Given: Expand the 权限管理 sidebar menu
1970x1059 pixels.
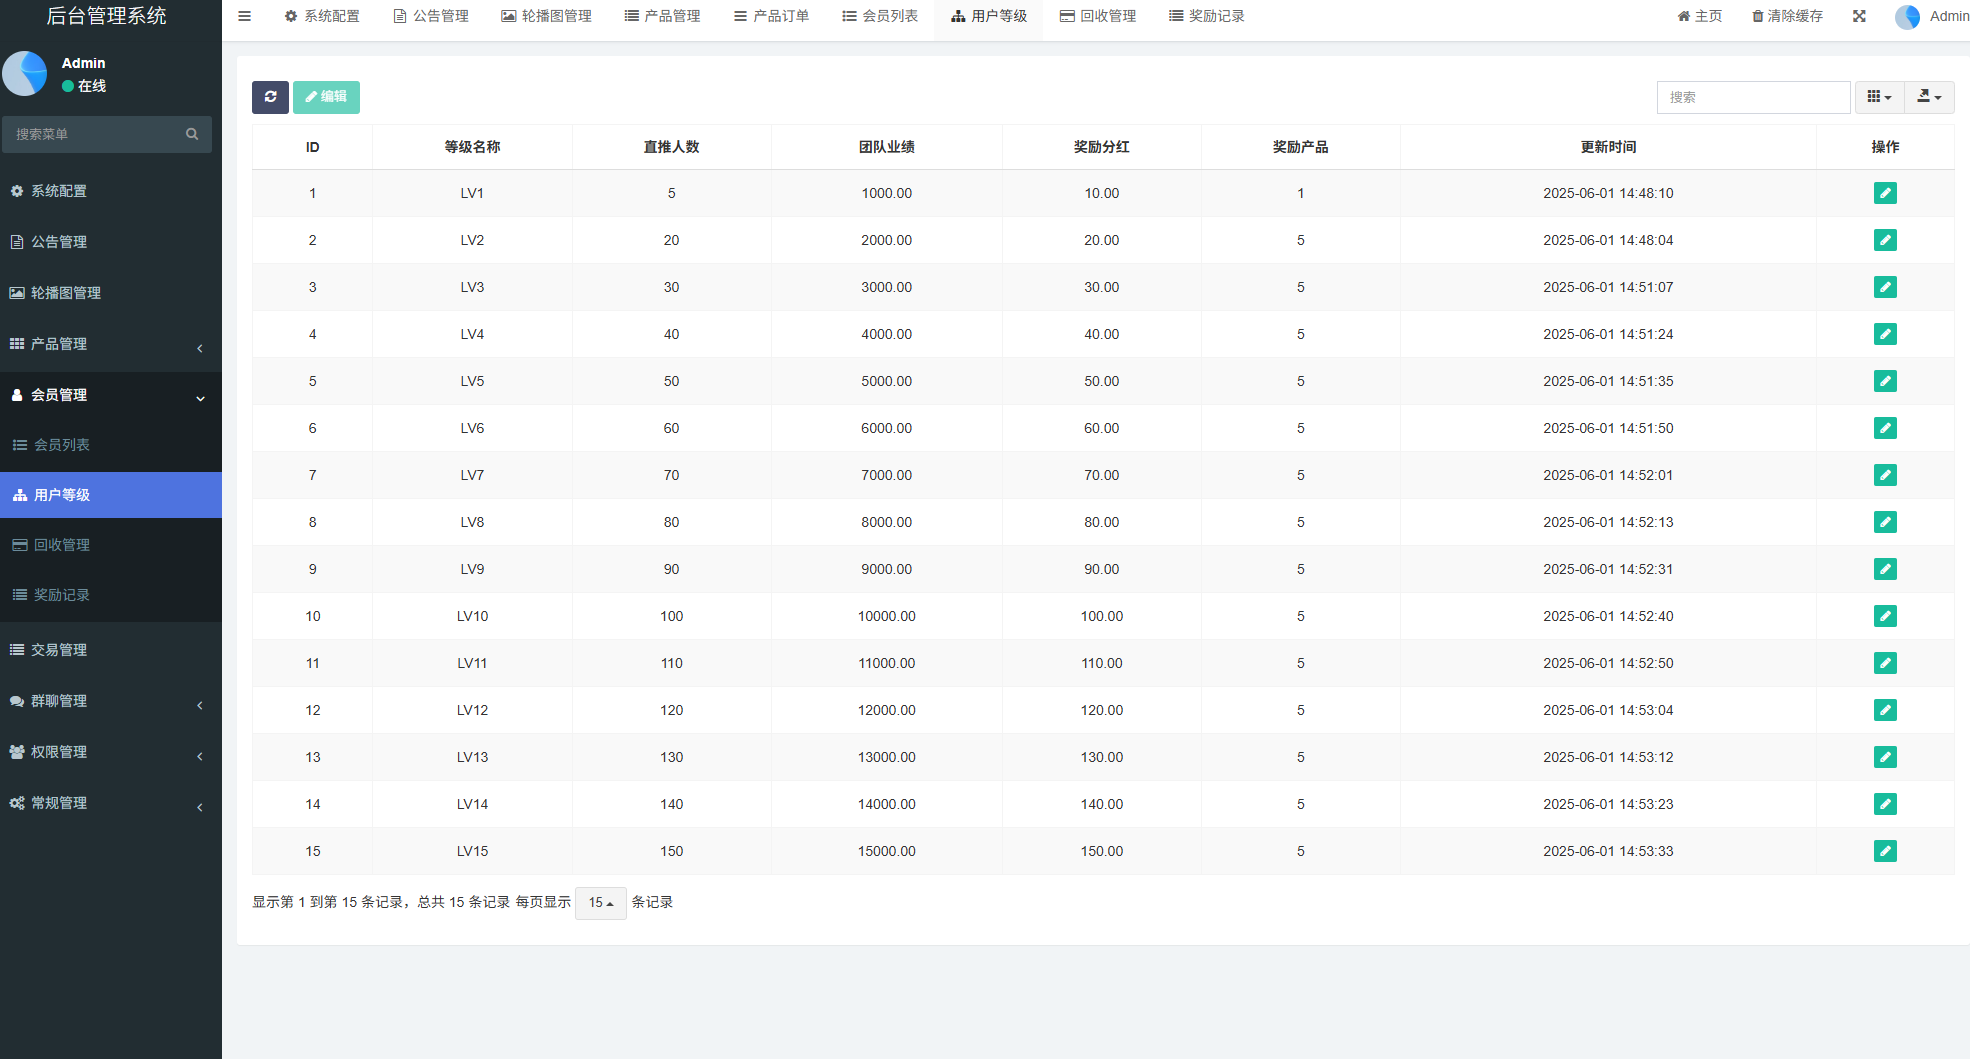Looking at the screenshot, I should click(110, 752).
